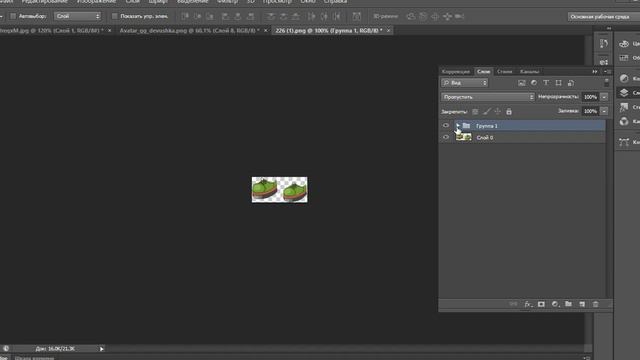The height and width of the screenshot is (360, 640).
Task: Add a layer style with fx icon
Action: tap(528, 304)
